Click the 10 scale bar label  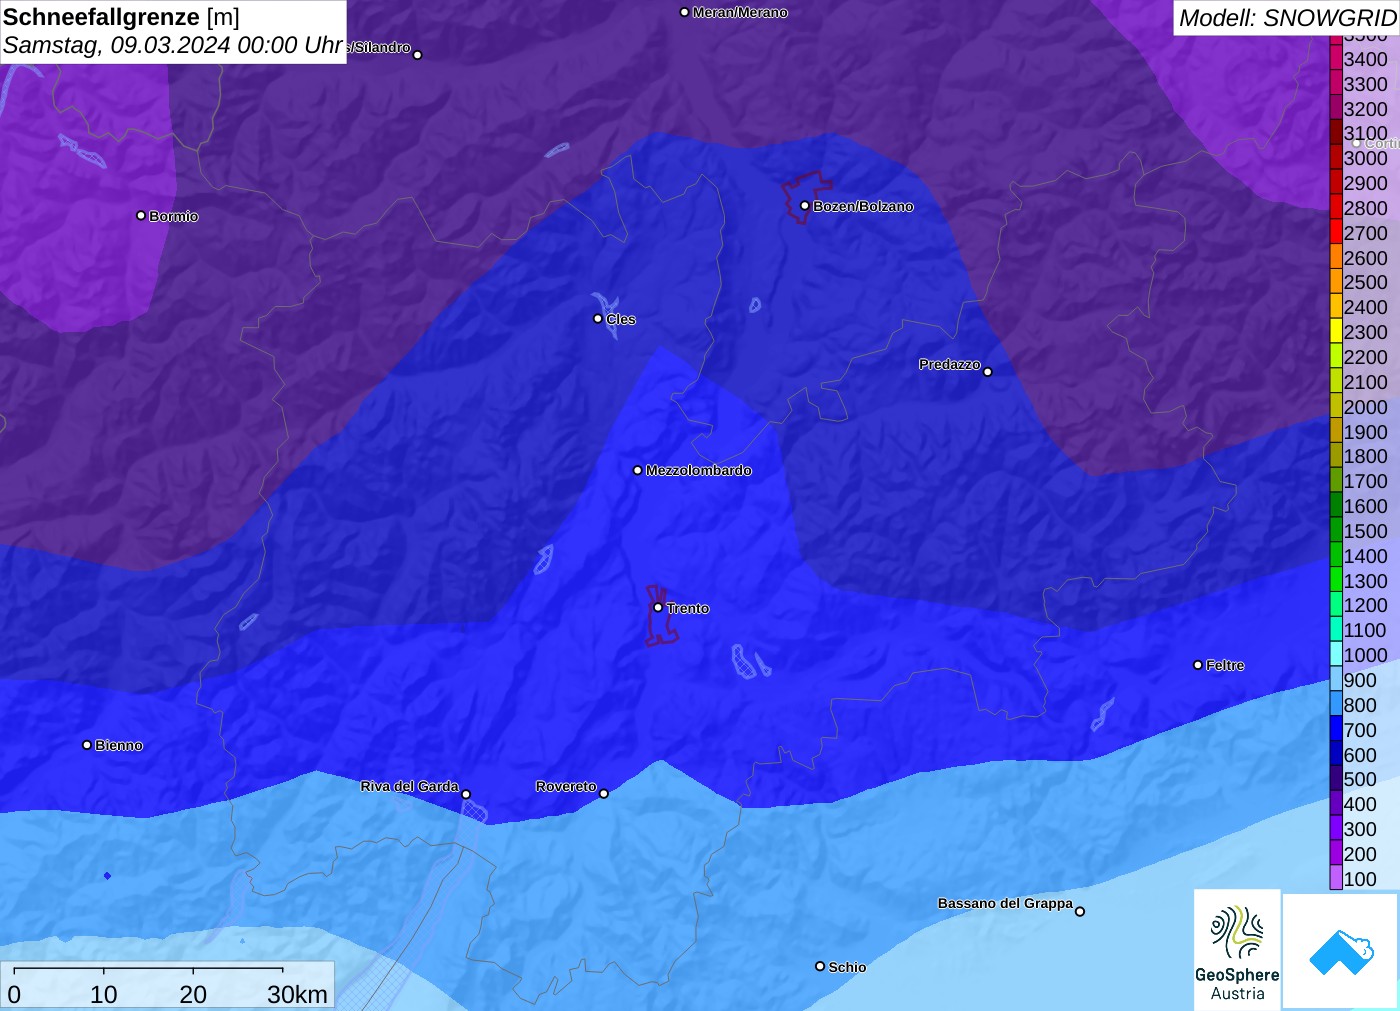tap(104, 994)
